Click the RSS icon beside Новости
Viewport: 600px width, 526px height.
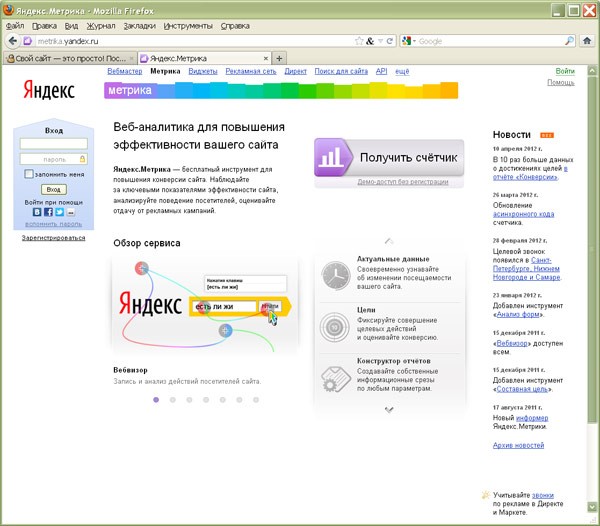(x=546, y=134)
